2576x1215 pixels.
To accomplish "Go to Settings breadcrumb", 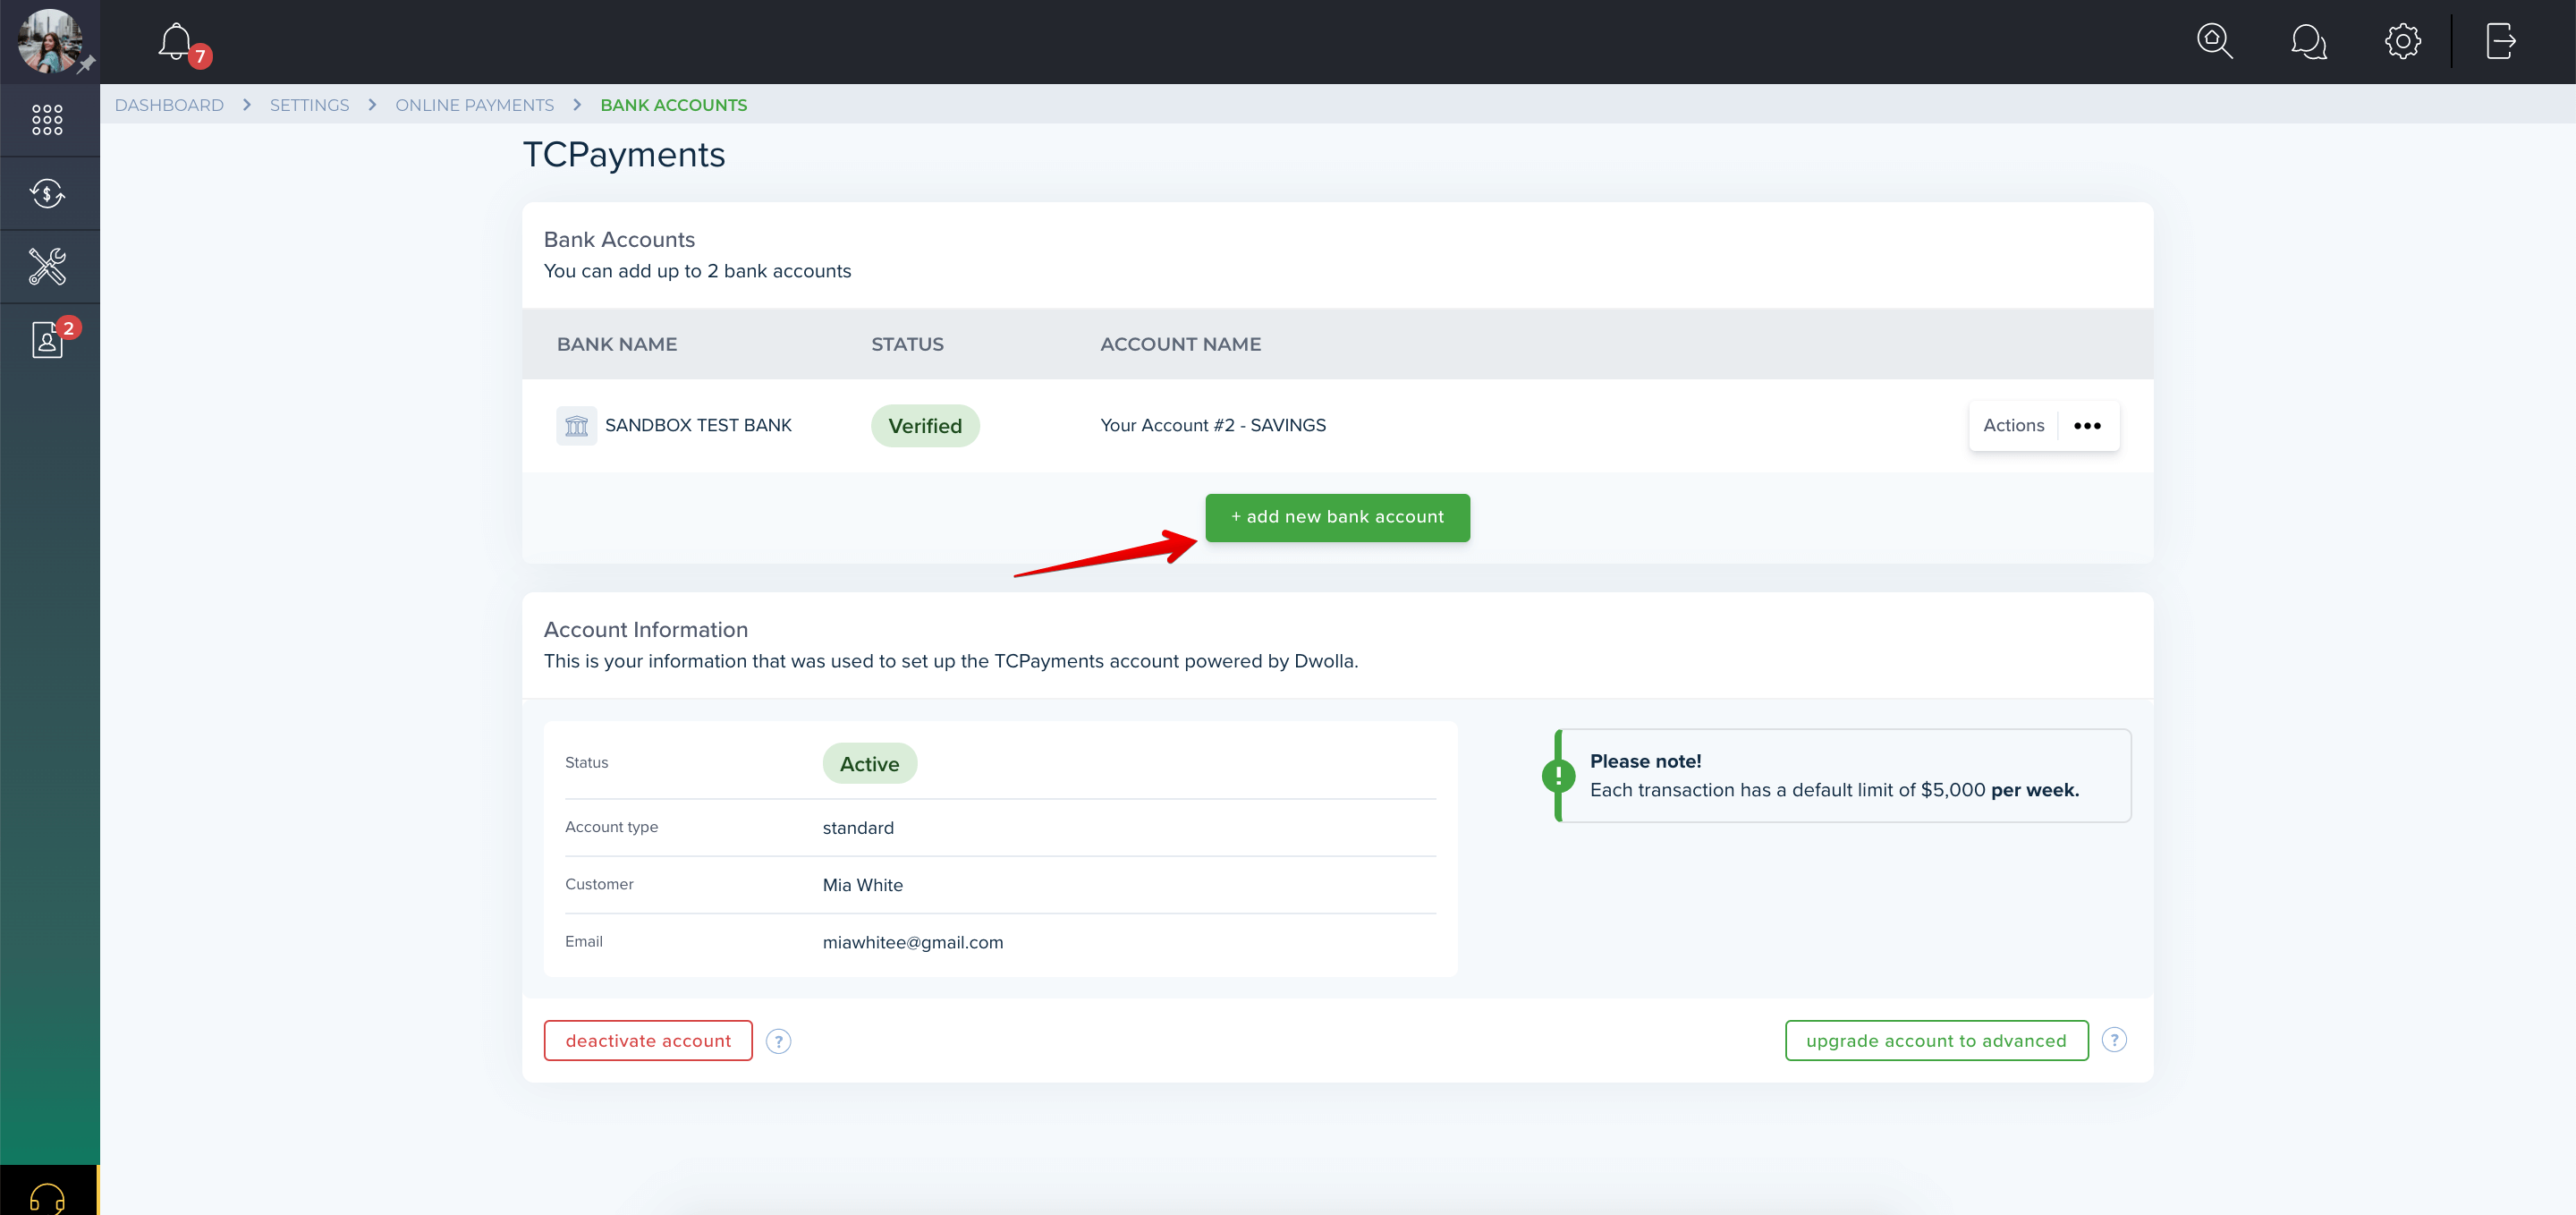I will pos(309,105).
